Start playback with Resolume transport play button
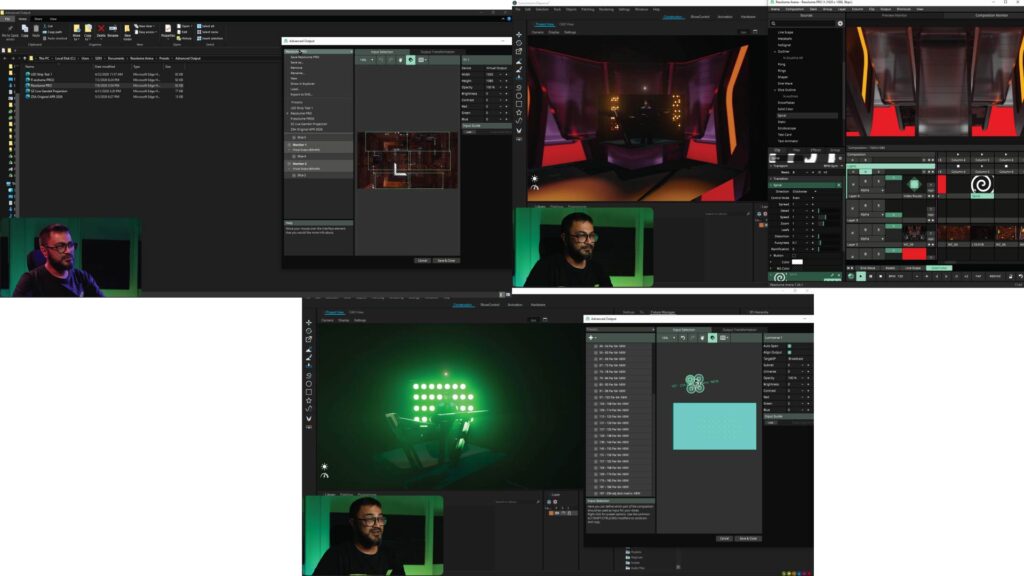The height and width of the screenshot is (576, 1024). (861, 276)
